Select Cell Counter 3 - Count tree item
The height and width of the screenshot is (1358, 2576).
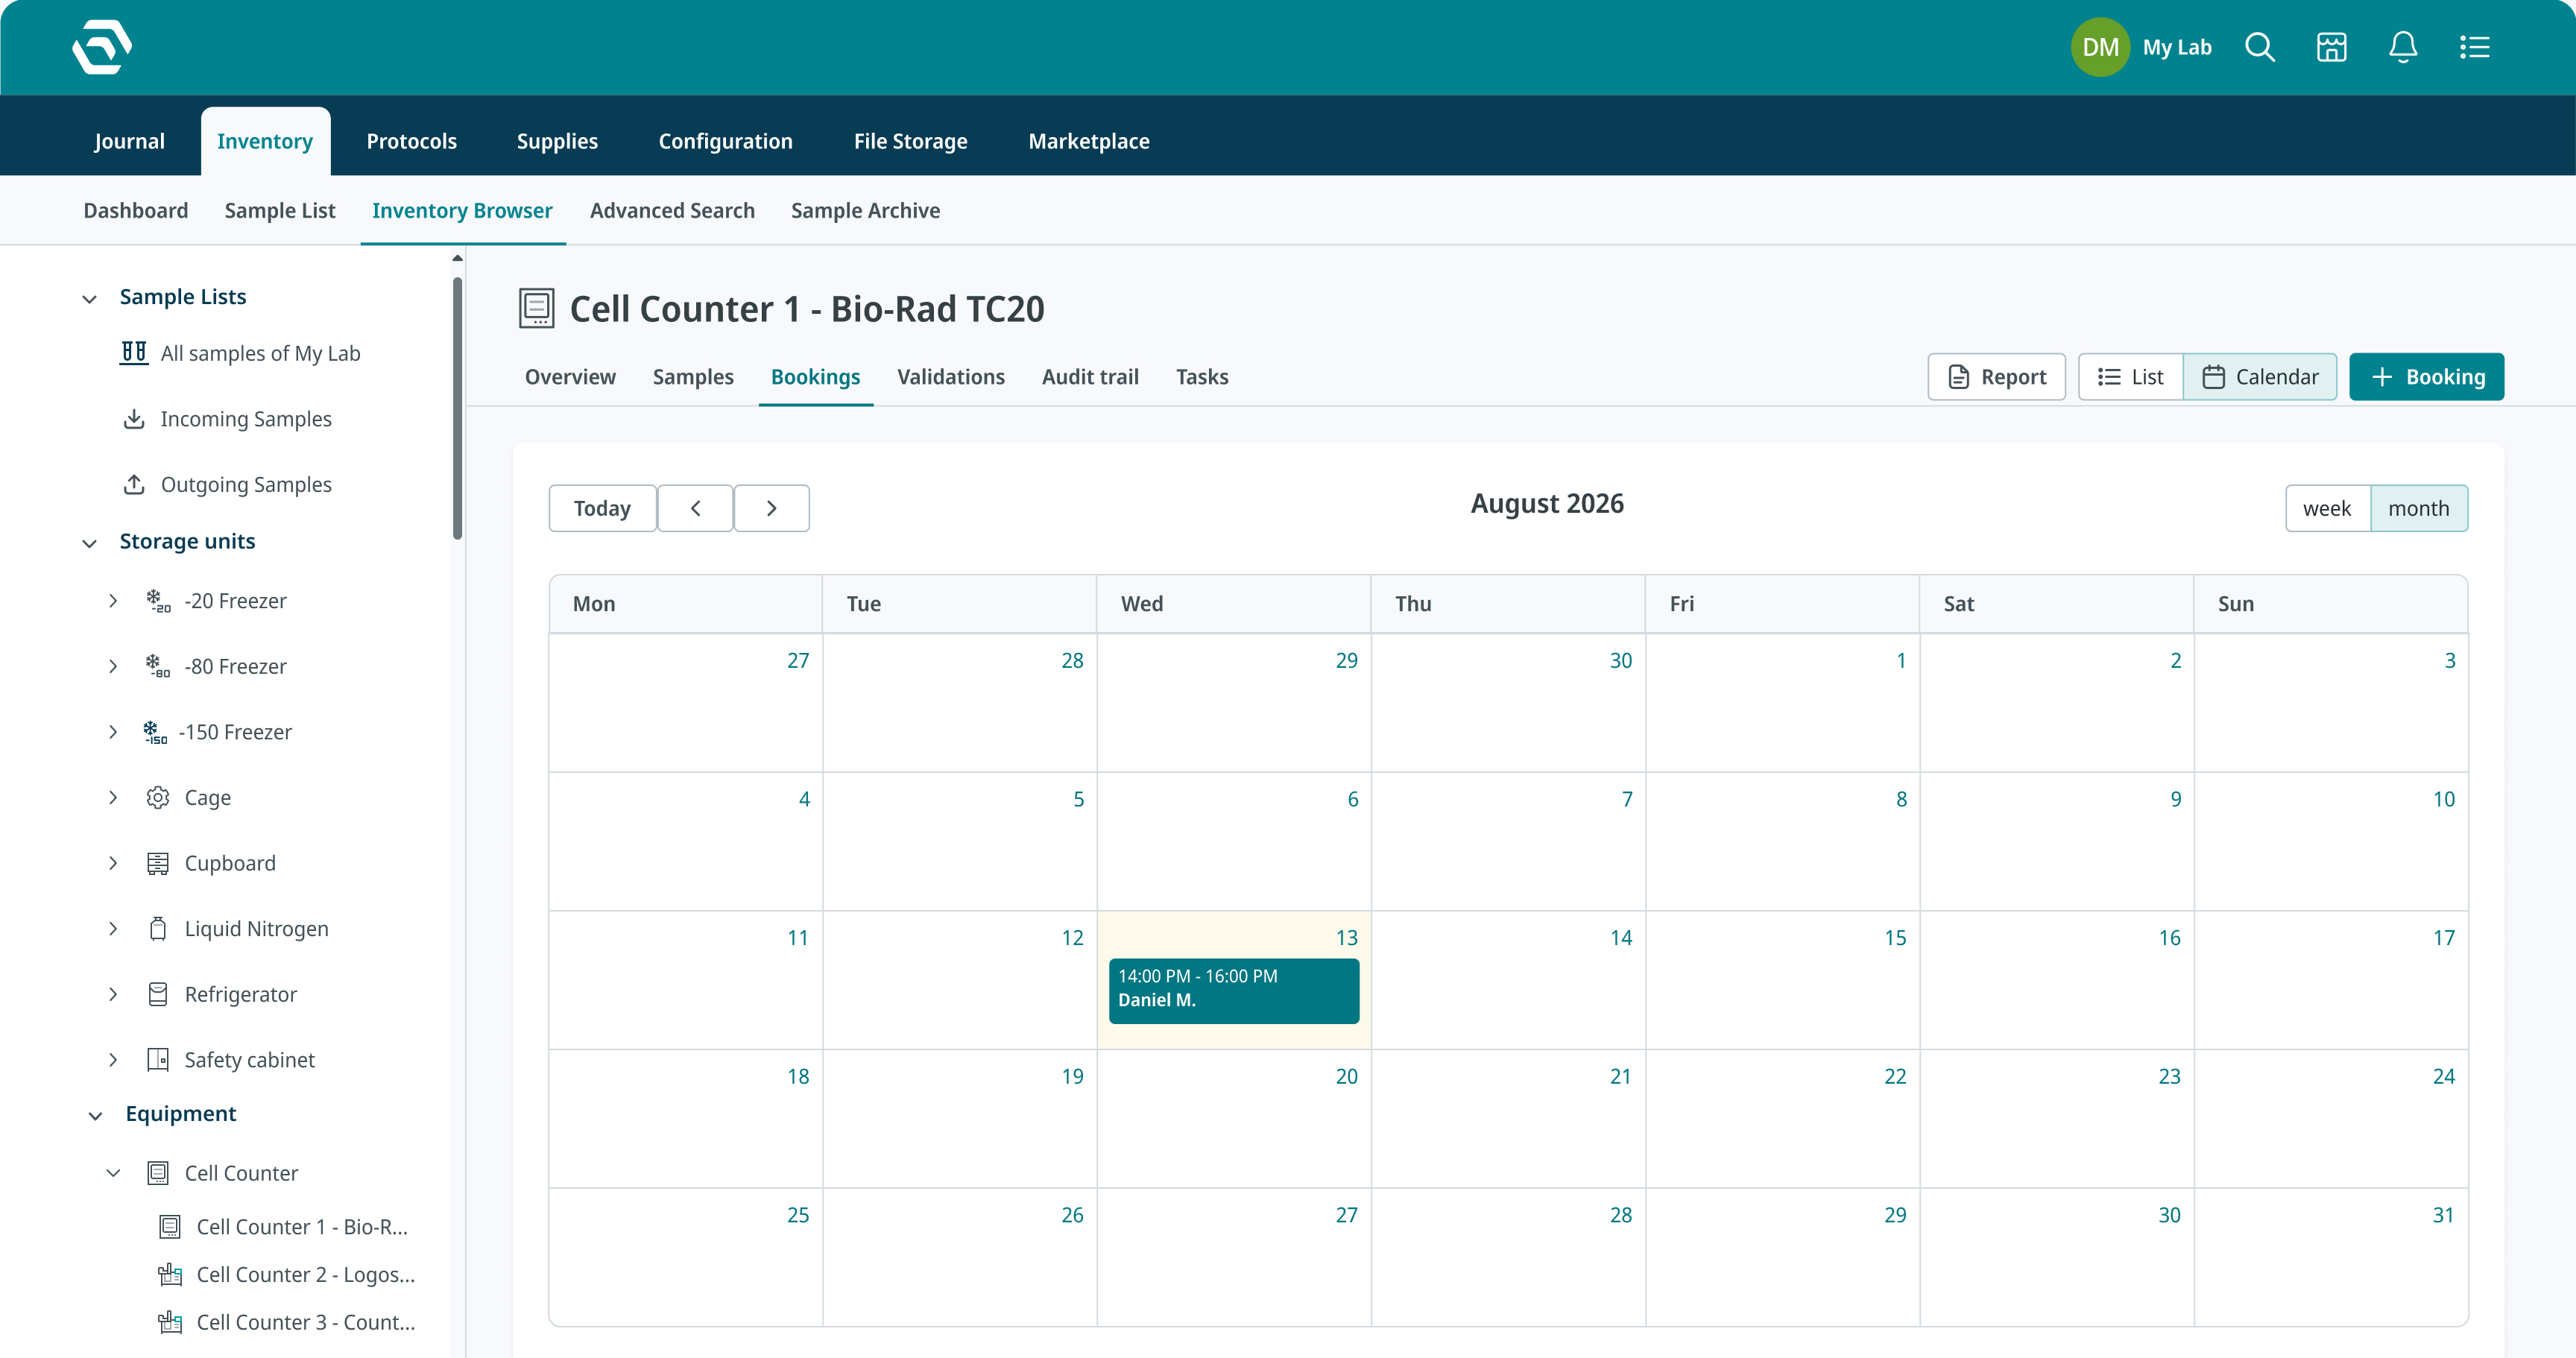pos(287,1322)
